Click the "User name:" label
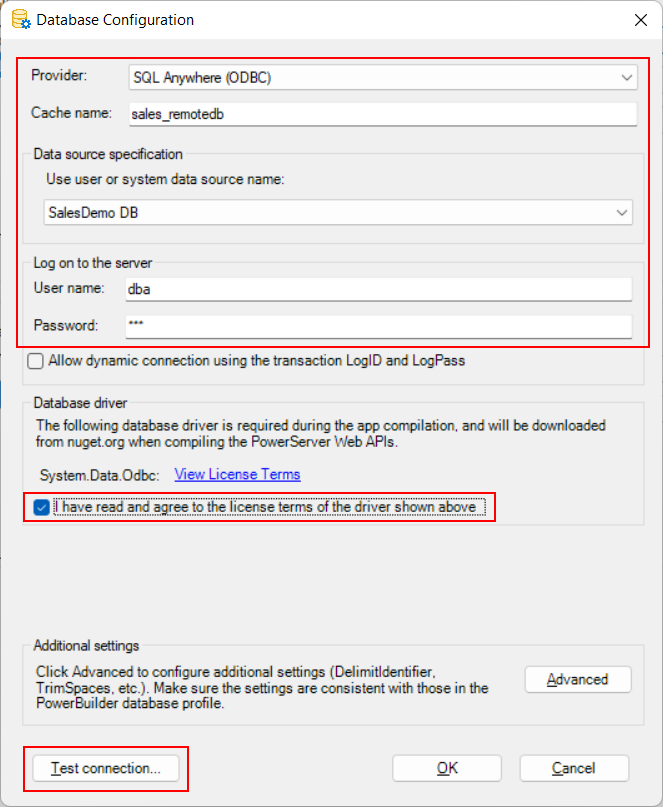This screenshot has width=663, height=807. [68, 288]
